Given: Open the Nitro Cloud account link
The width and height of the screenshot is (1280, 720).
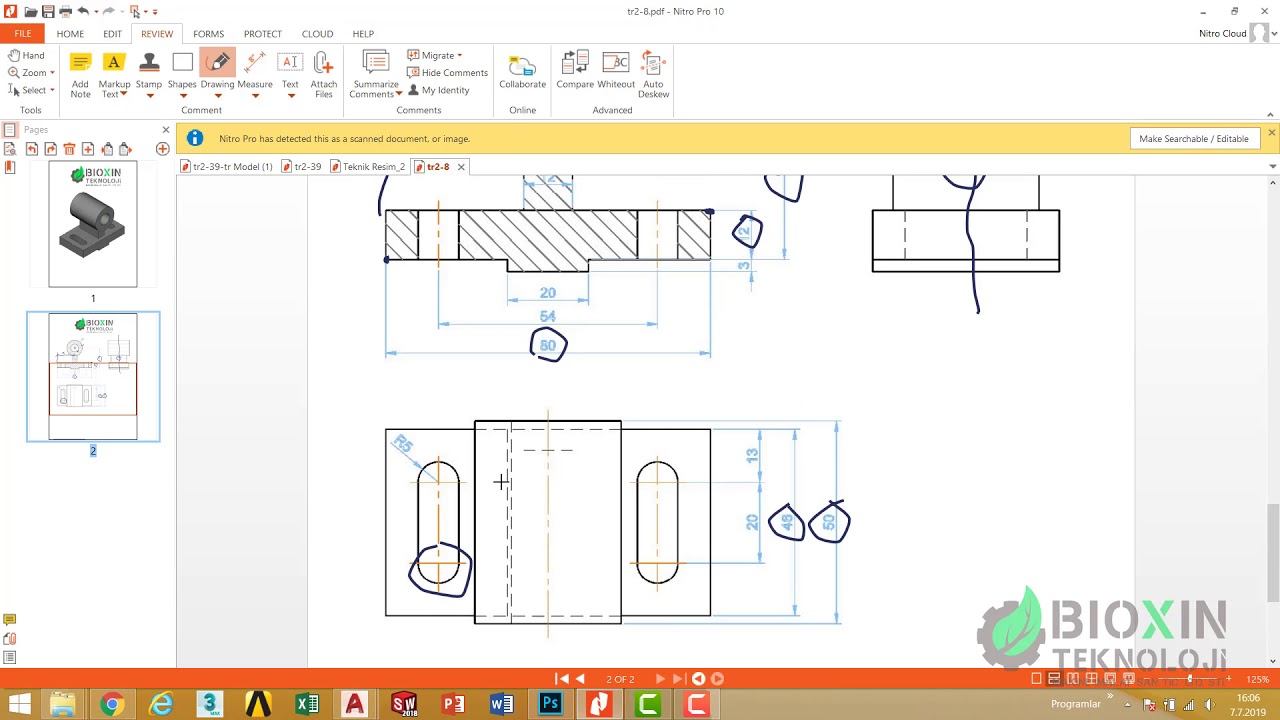Looking at the screenshot, I should click(x=1222, y=34).
